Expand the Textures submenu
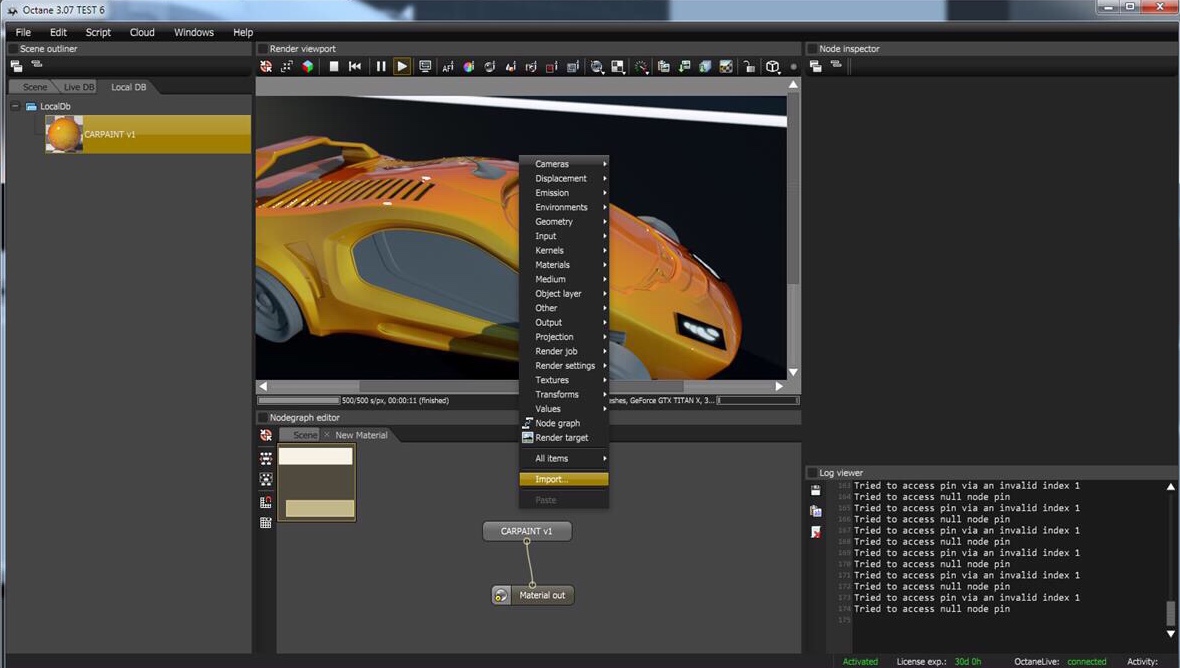 coord(552,380)
